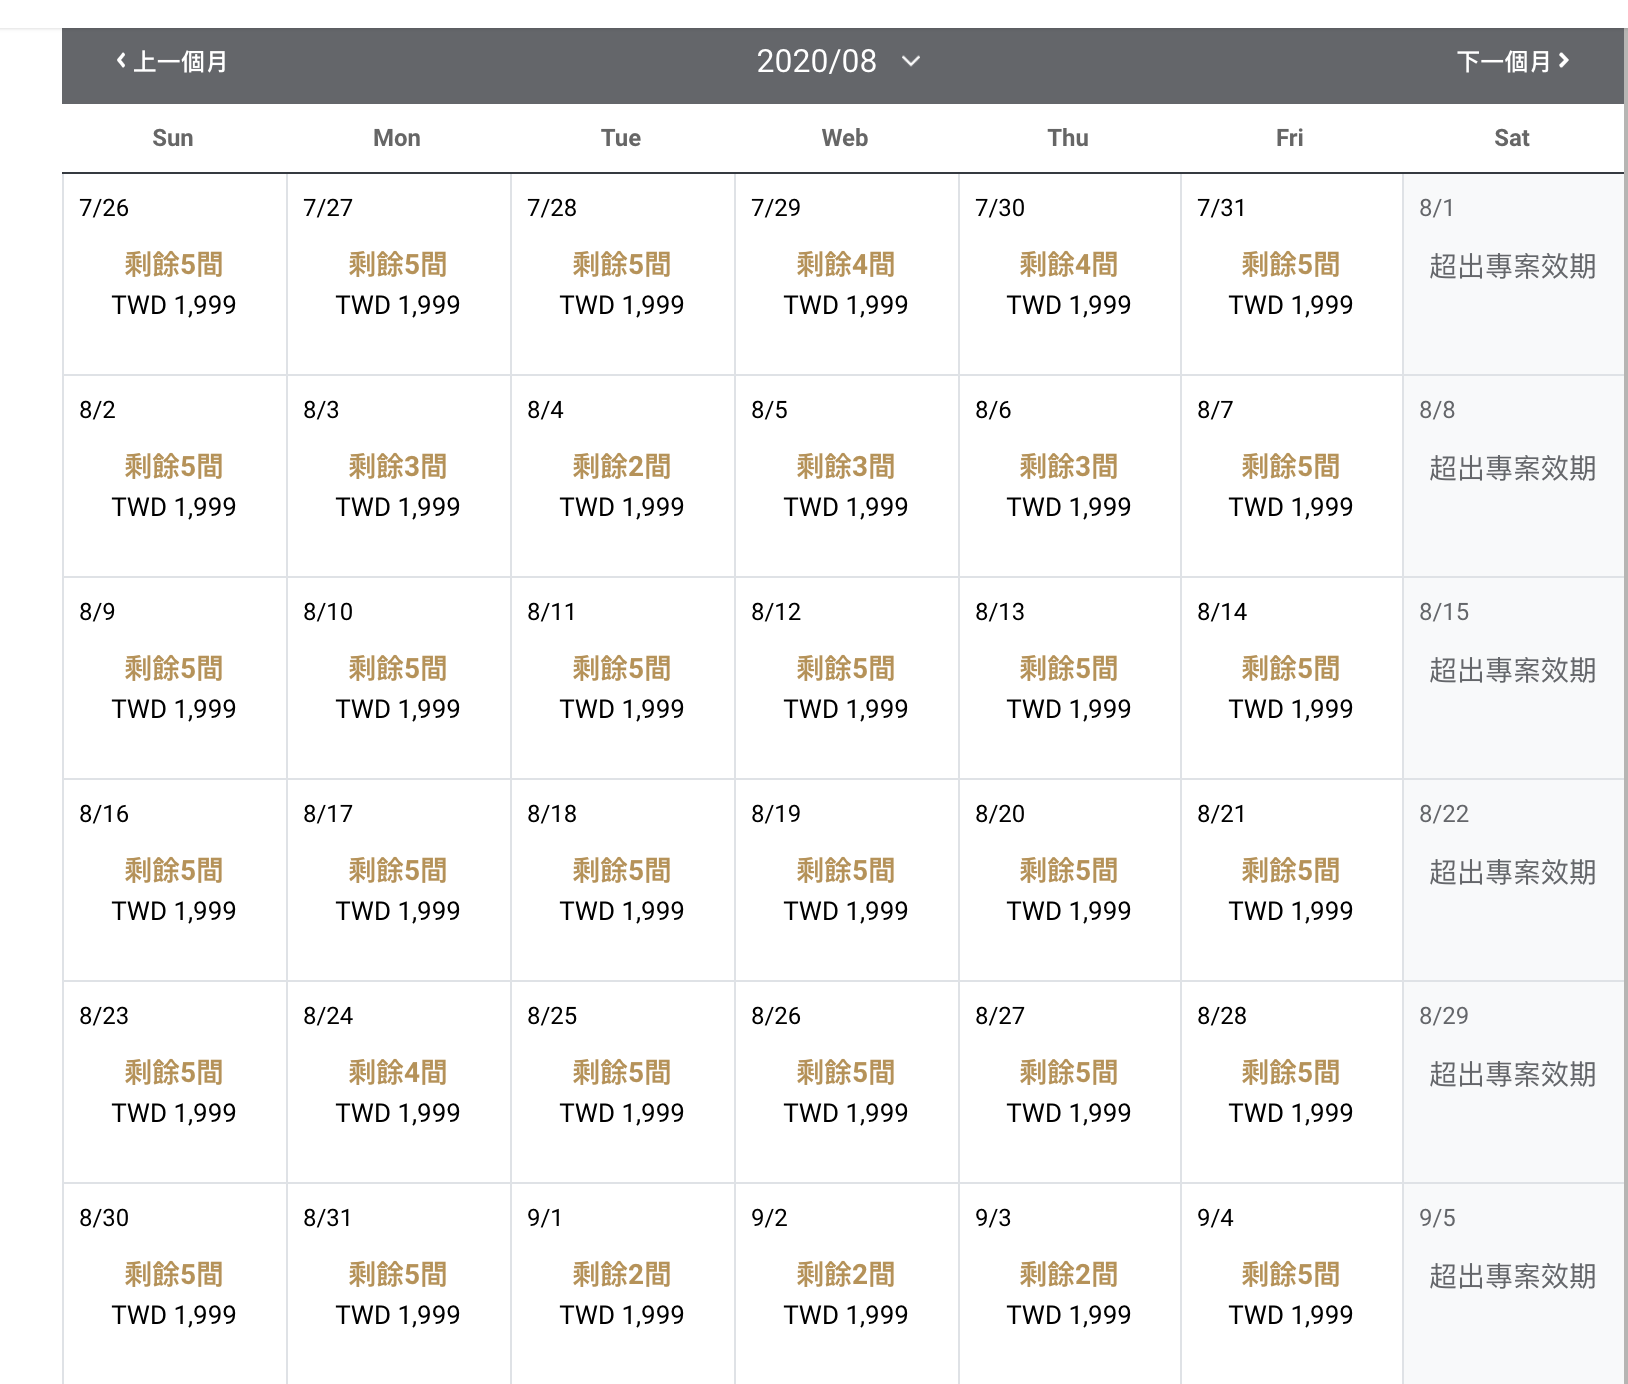Screen dimensions: 1628x1384
Task: Choose 9/3 with 剩餘2間
Action: pyautogui.click(x=1069, y=1284)
